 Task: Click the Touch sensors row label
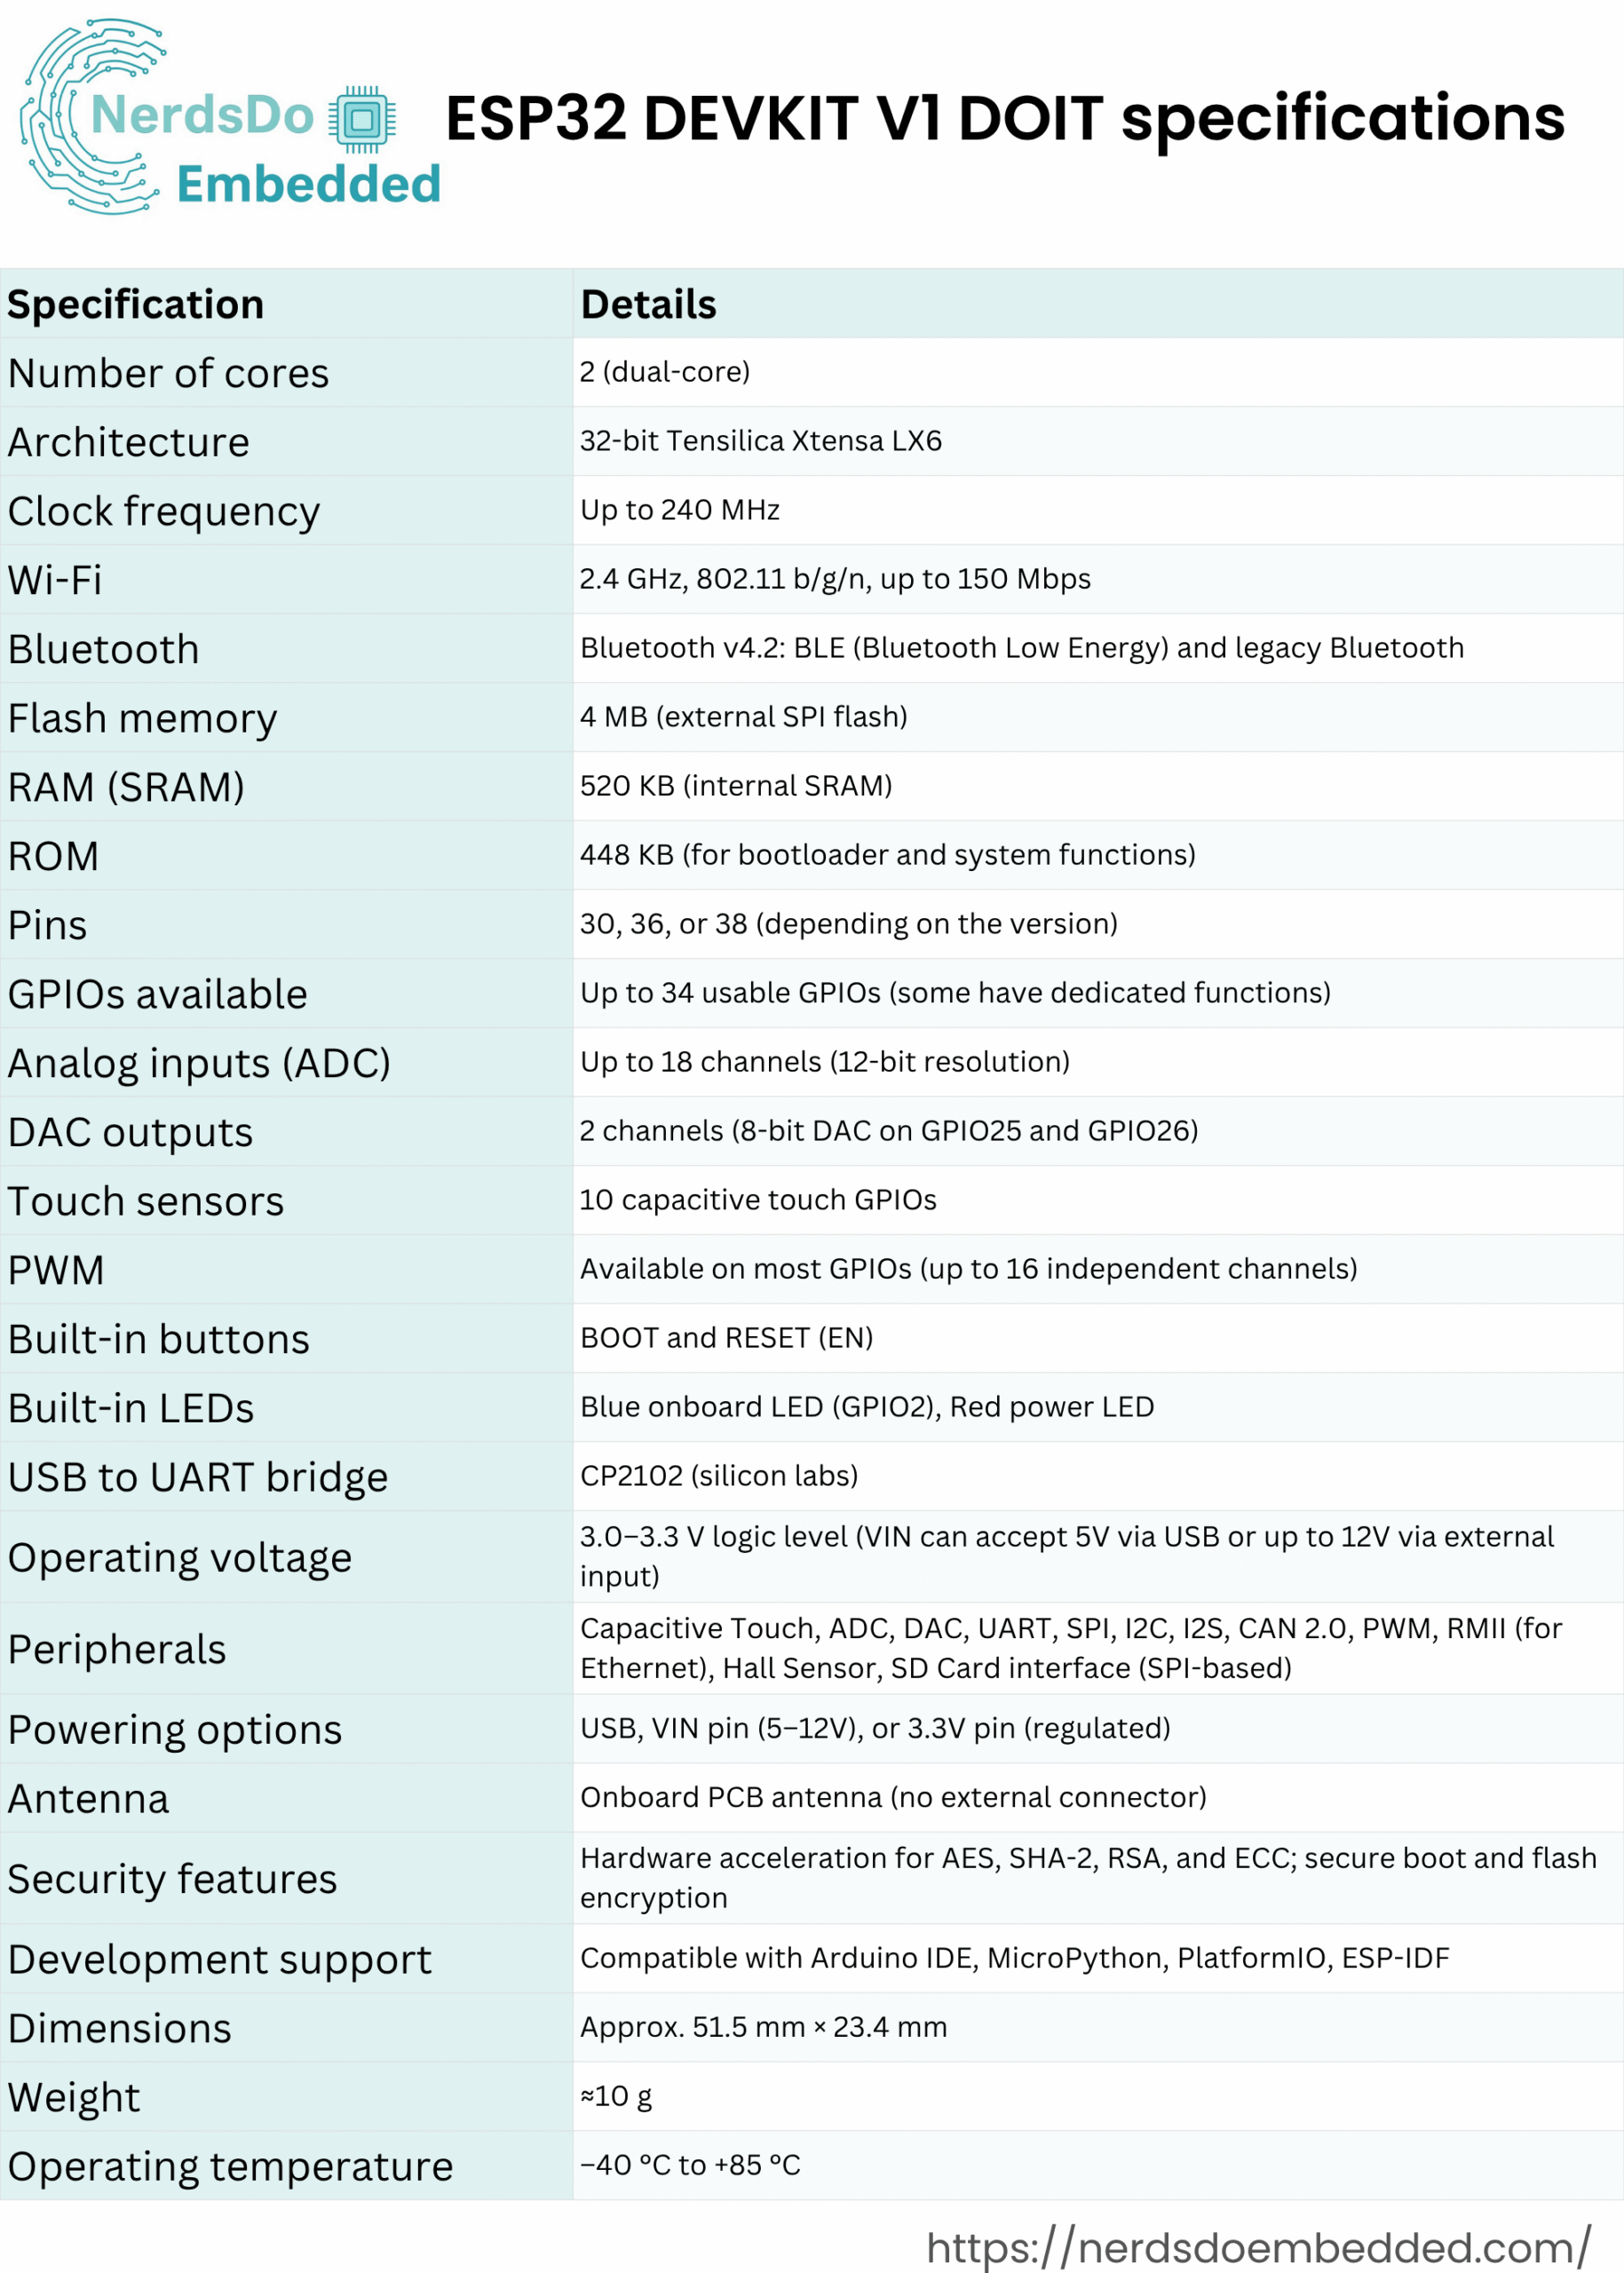(146, 1201)
